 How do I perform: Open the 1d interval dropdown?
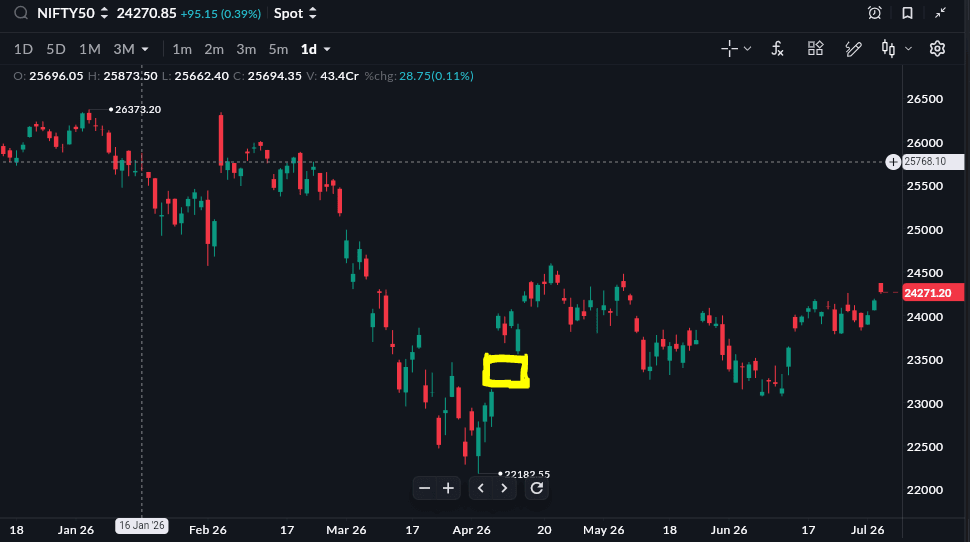[x=315, y=49]
